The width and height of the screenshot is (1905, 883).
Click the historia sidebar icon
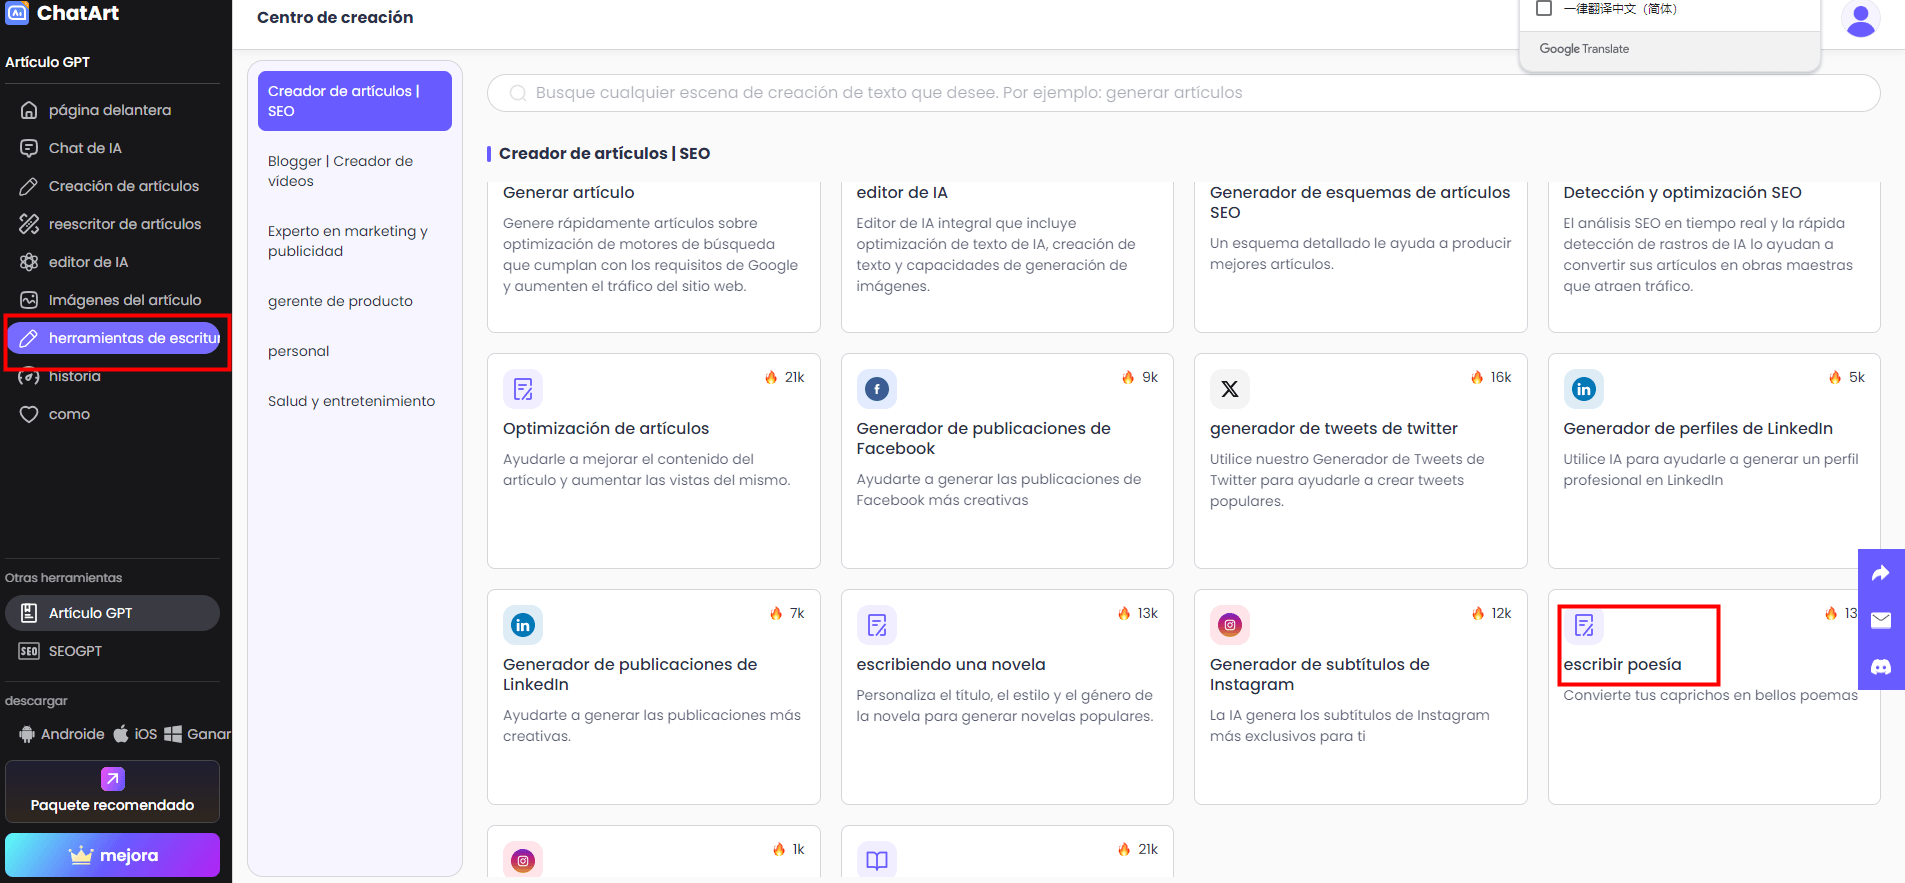[29, 377]
